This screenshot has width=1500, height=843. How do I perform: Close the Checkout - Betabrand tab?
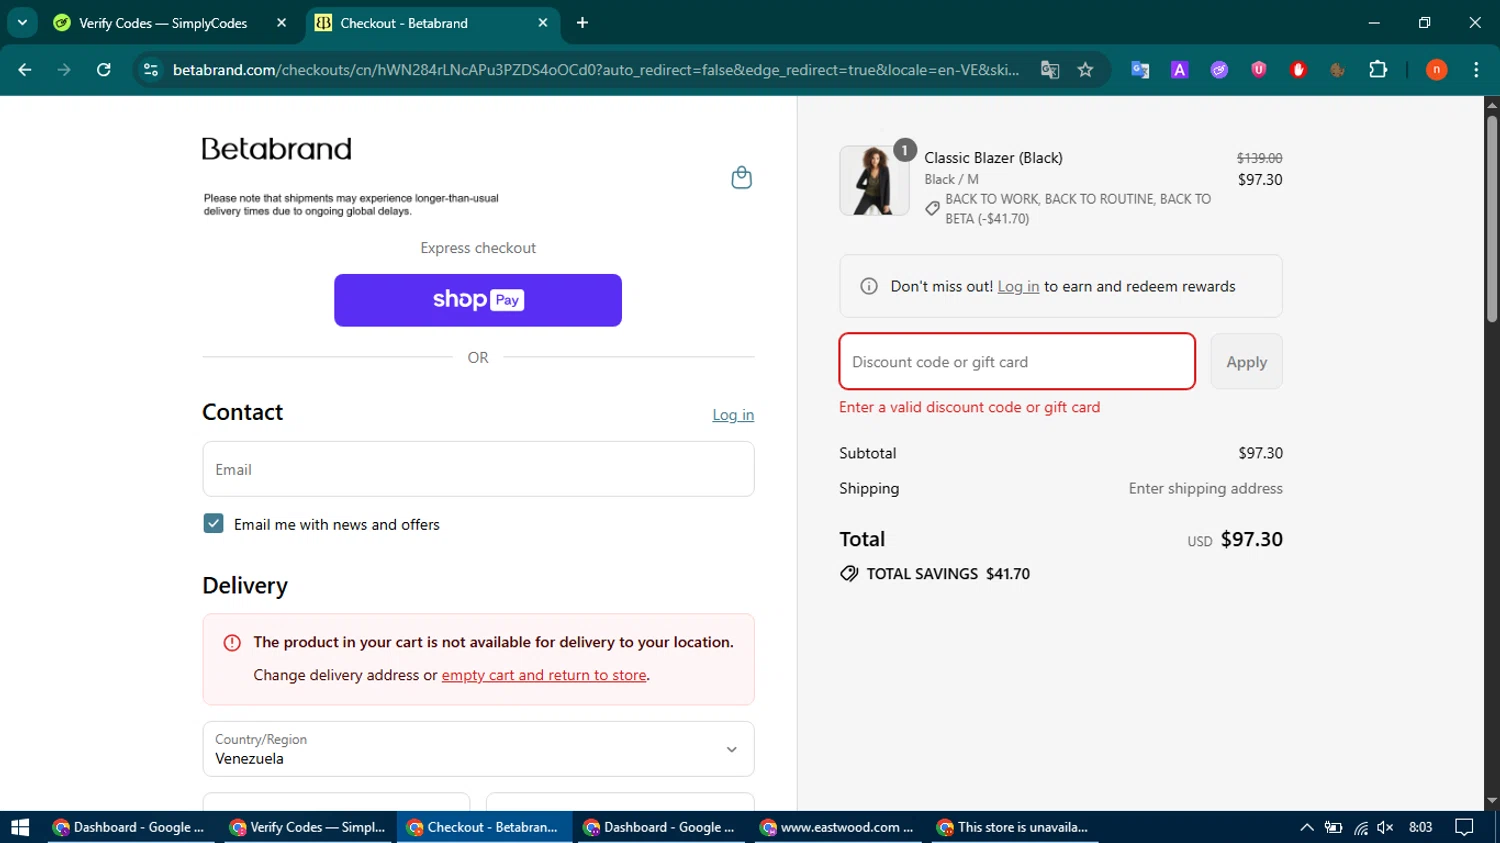coord(542,23)
